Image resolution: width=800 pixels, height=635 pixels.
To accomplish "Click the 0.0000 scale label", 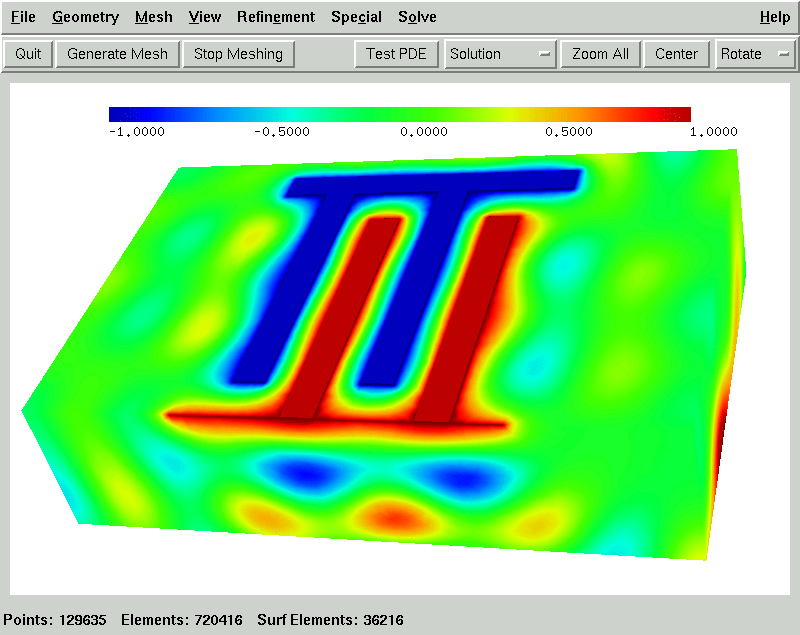I will pyautogui.click(x=423, y=132).
